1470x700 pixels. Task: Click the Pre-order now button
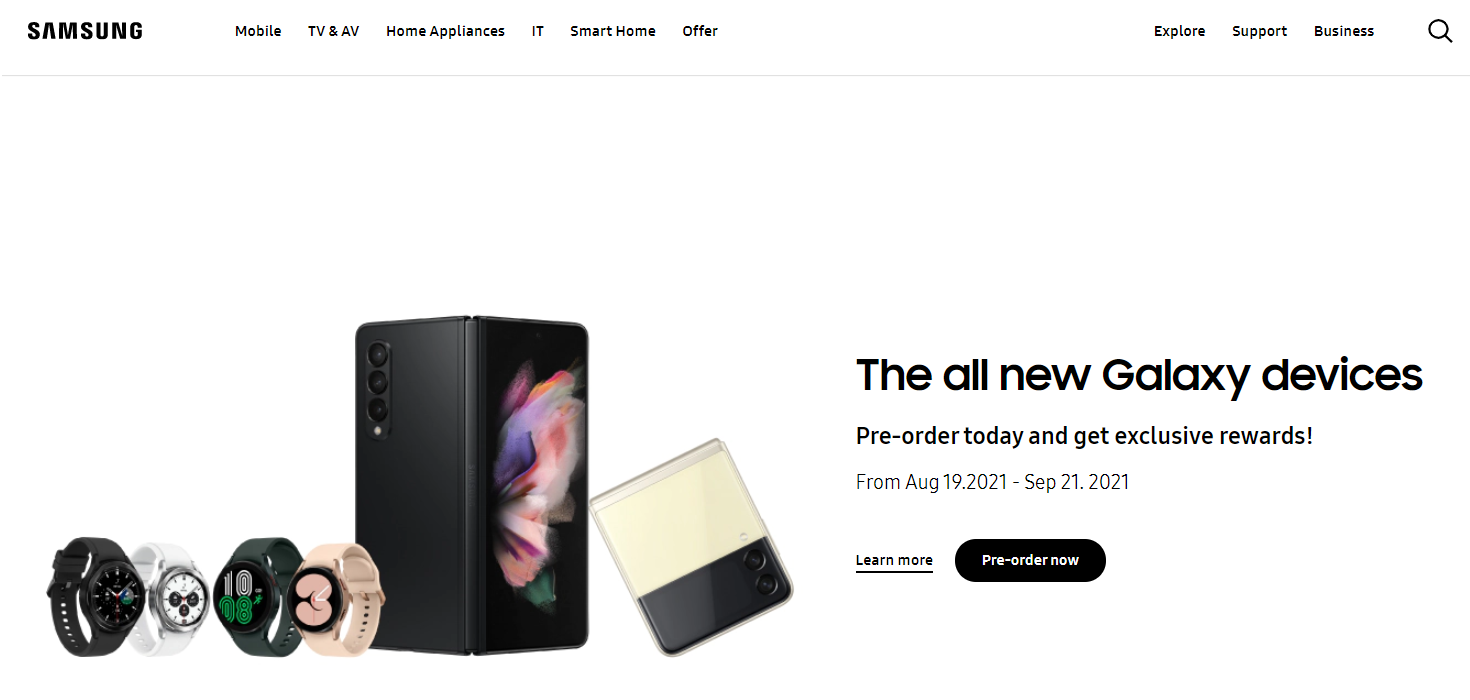pos(1030,560)
